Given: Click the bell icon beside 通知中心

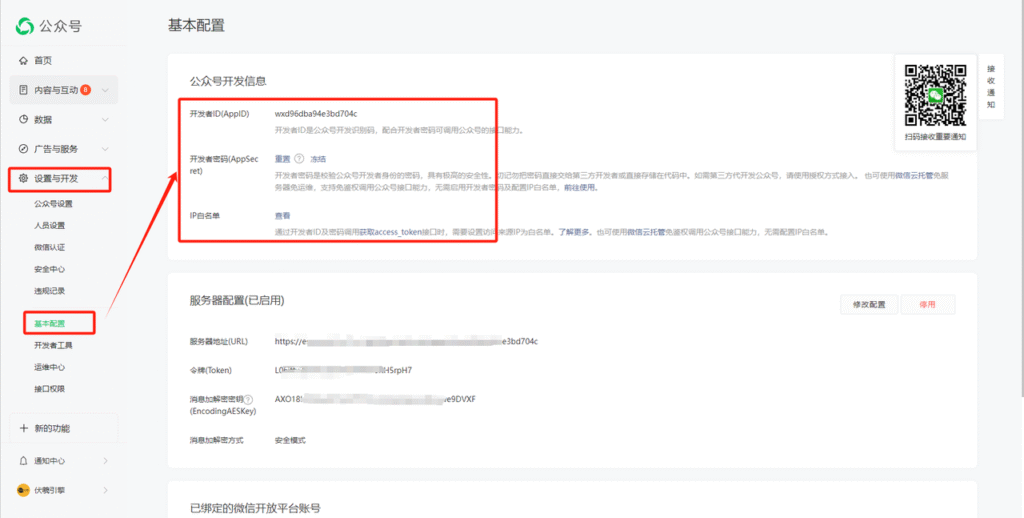Looking at the screenshot, I should [24, 461].
